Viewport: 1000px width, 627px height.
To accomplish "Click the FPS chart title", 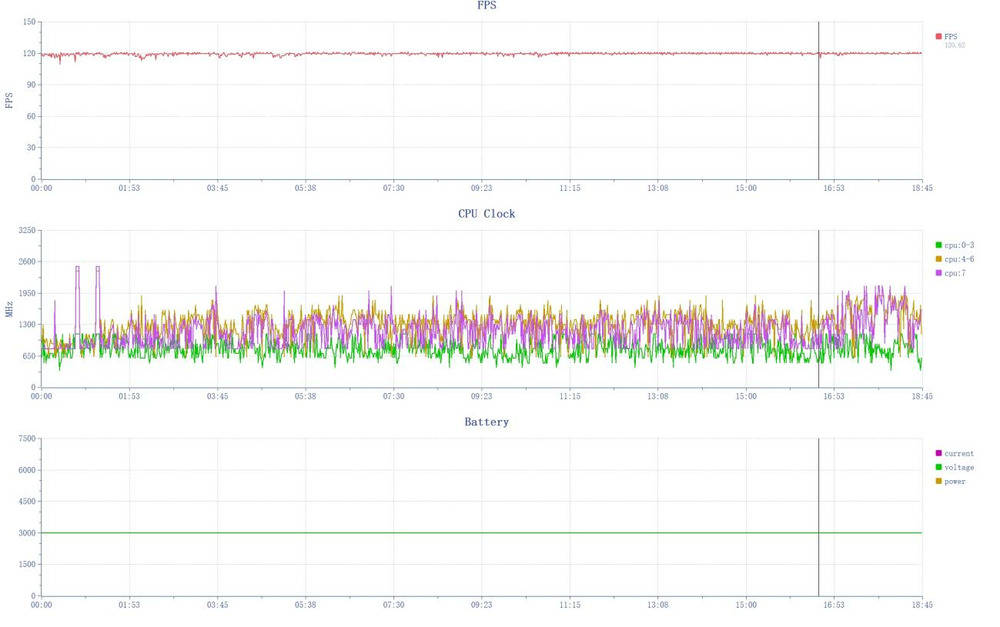I will (x=486, y=6).
